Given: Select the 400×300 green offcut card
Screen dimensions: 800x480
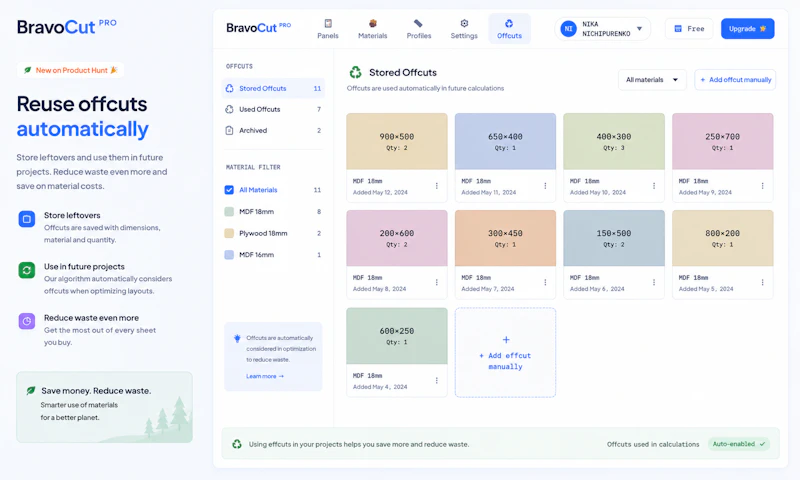Looking at the screenshot, I should pos(614,158).
